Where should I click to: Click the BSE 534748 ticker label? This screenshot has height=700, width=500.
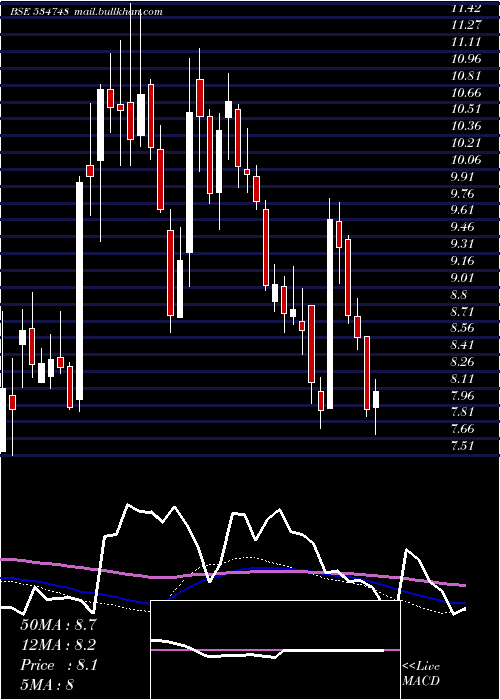[39, 12]
